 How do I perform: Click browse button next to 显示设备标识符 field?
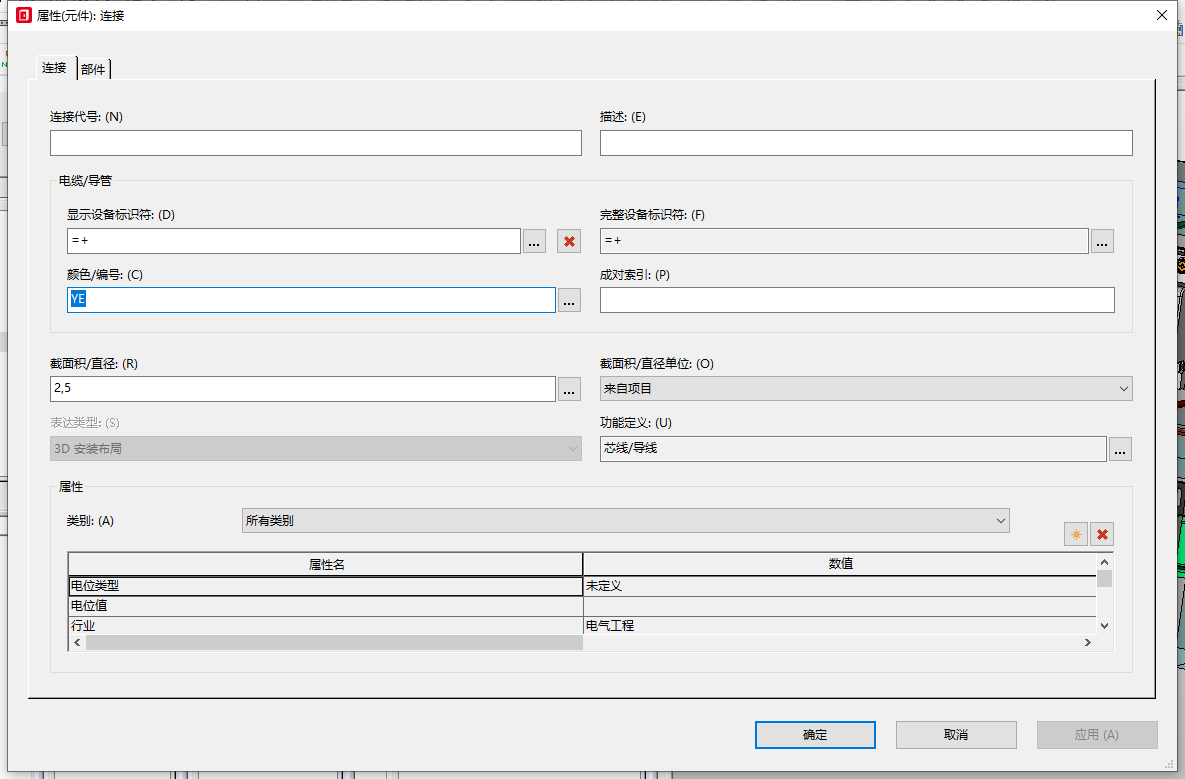534,241
